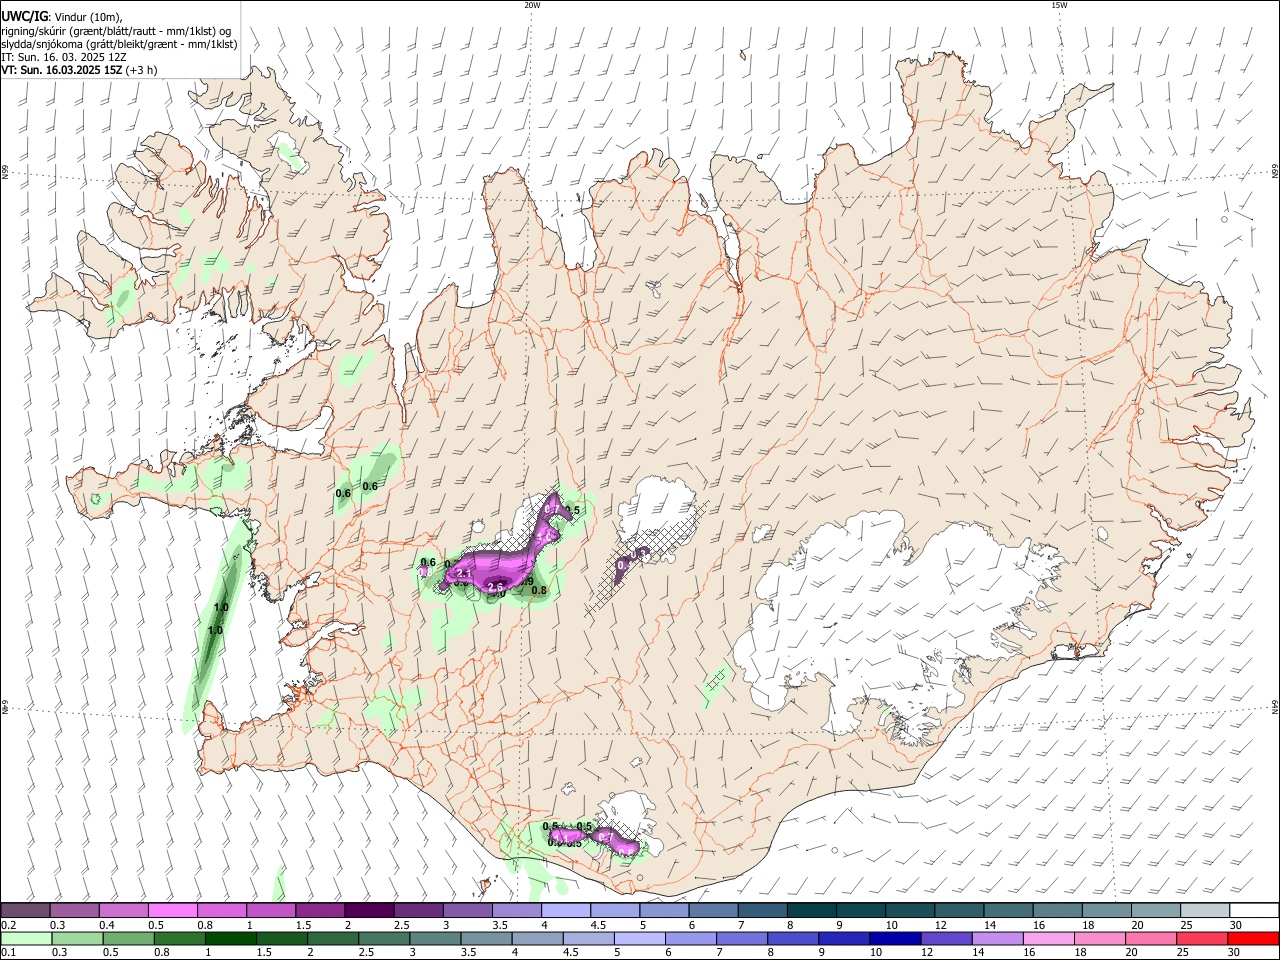Select the darkest green 1 rain legend swatch
Image resolution: width=1280 pixels, height=960 pixels.
pos(231,938)
